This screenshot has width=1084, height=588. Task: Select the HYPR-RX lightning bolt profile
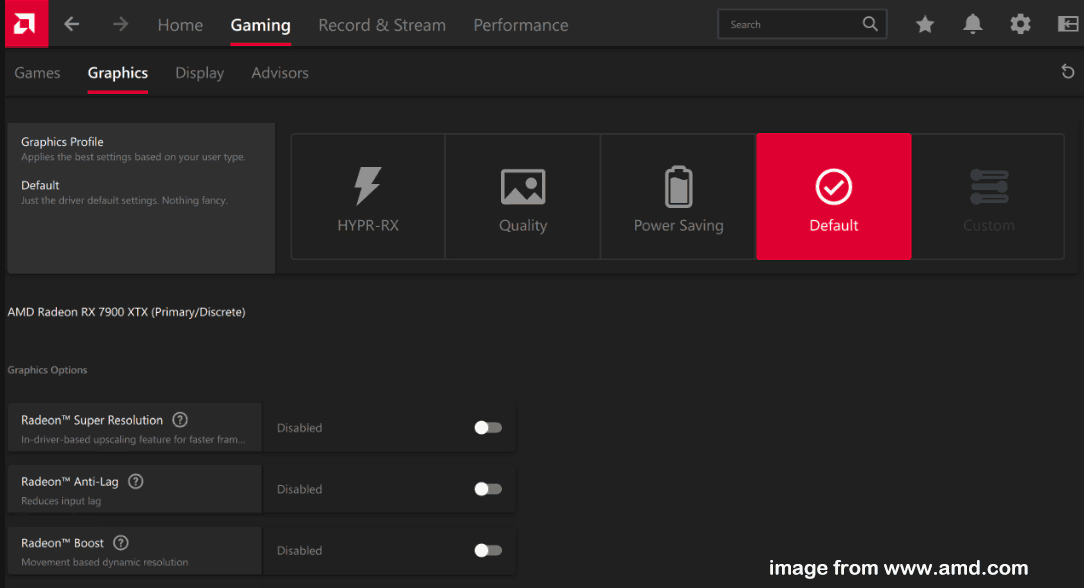(x=367, y=195)
